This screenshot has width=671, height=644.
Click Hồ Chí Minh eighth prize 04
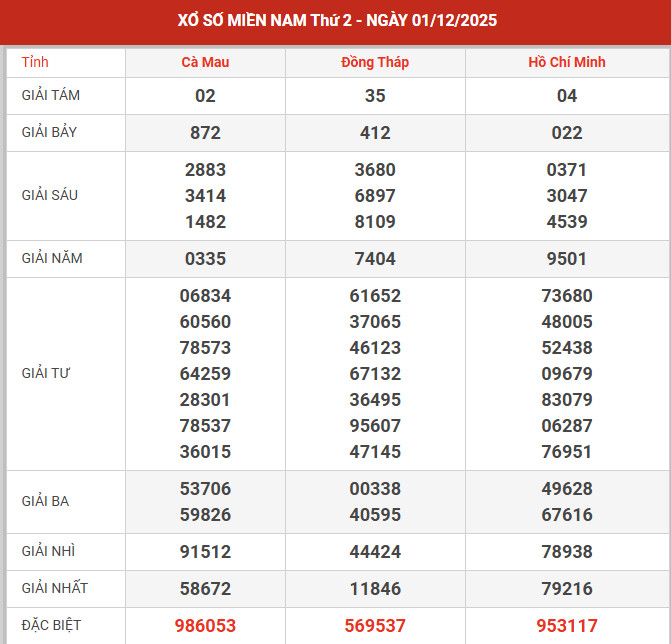click(567, 96)
